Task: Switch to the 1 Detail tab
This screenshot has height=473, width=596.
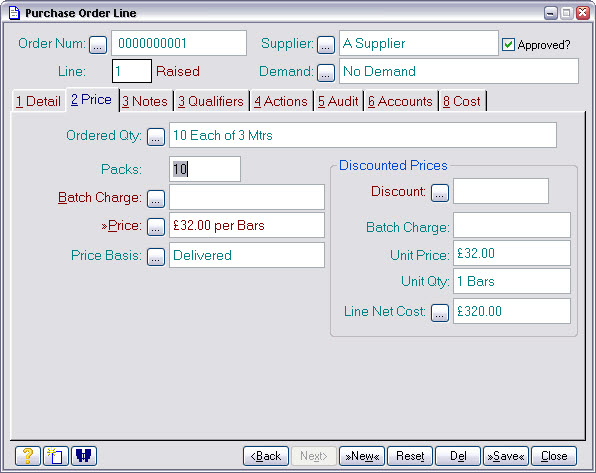Action: (38, 101)
